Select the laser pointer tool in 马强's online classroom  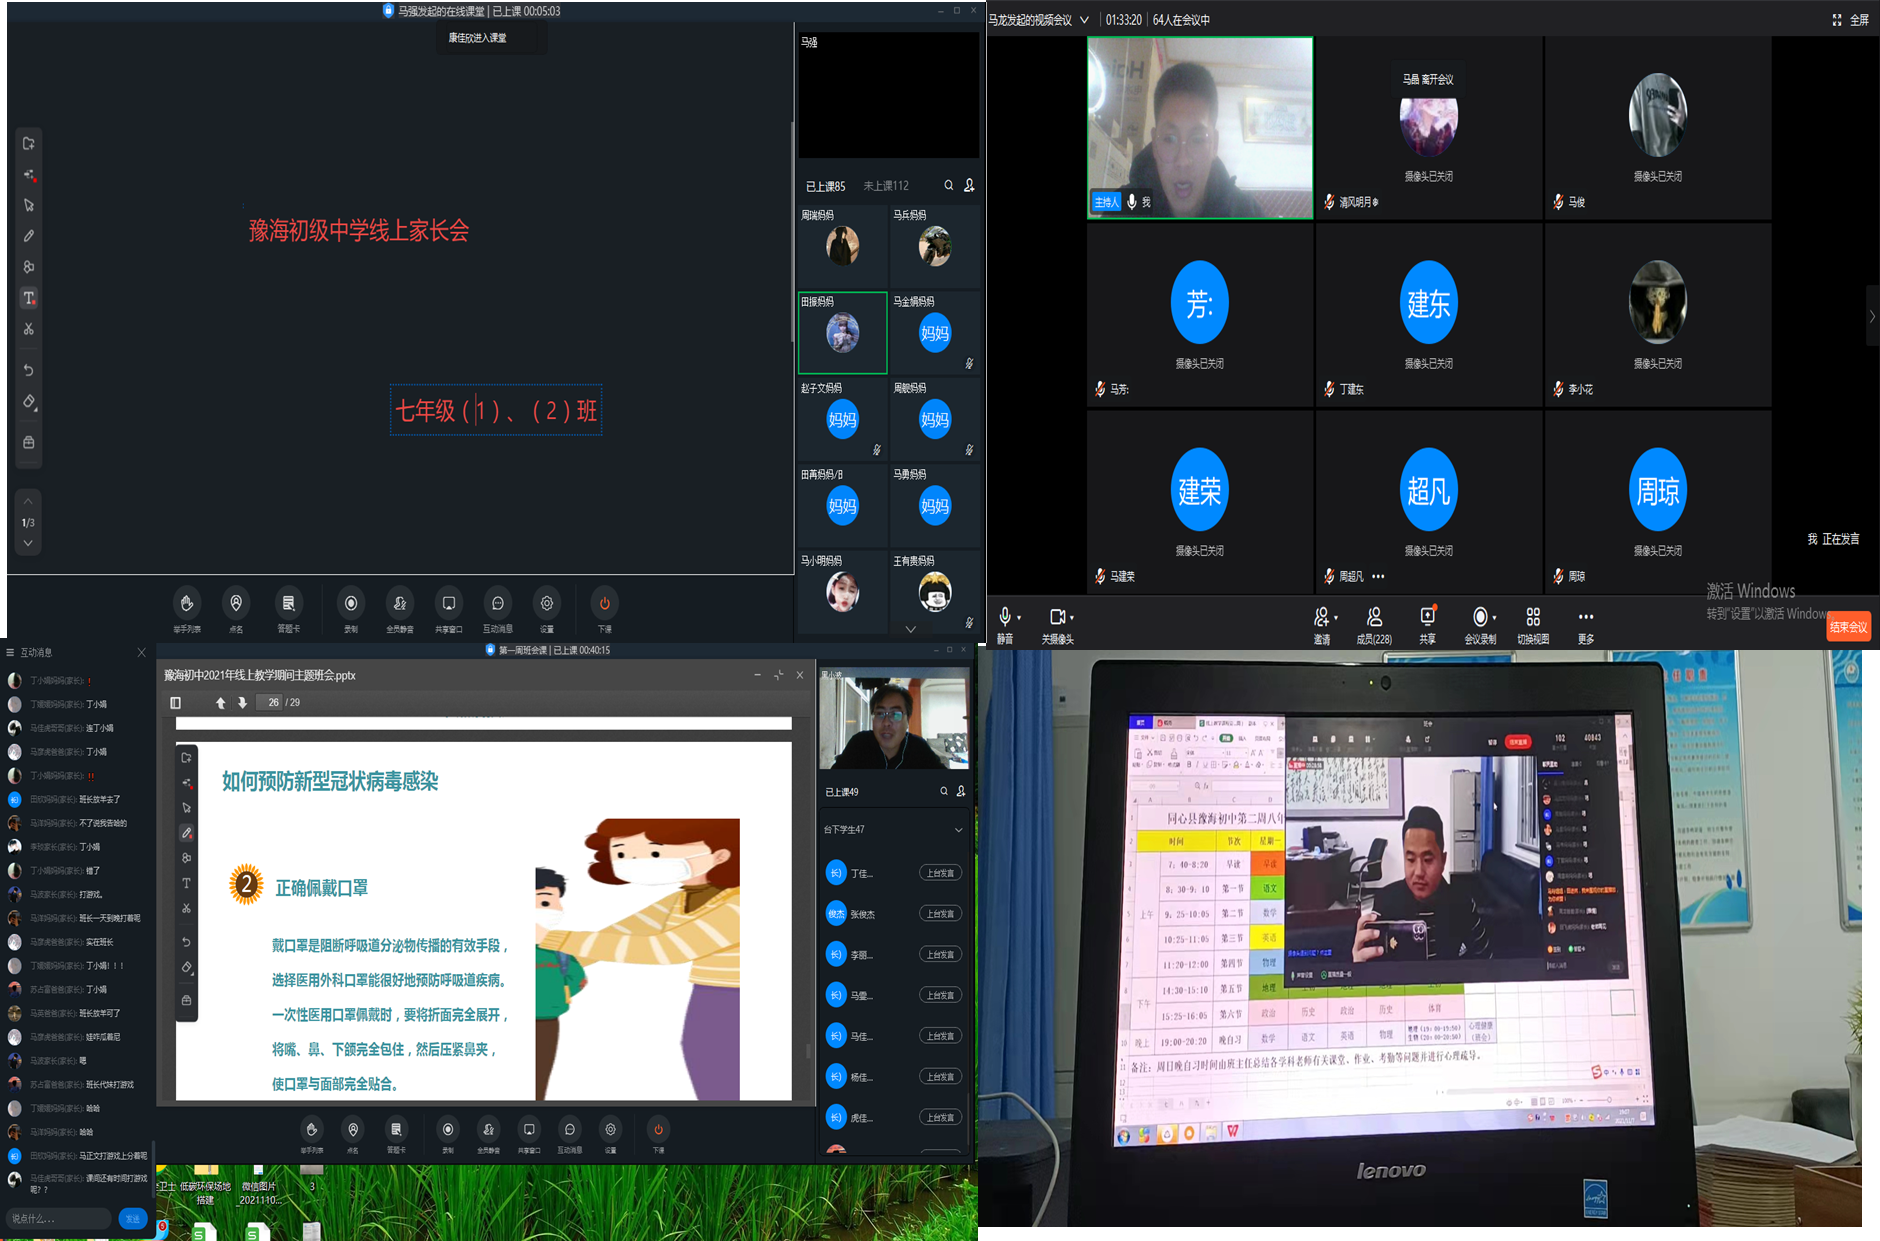[29, 175]
